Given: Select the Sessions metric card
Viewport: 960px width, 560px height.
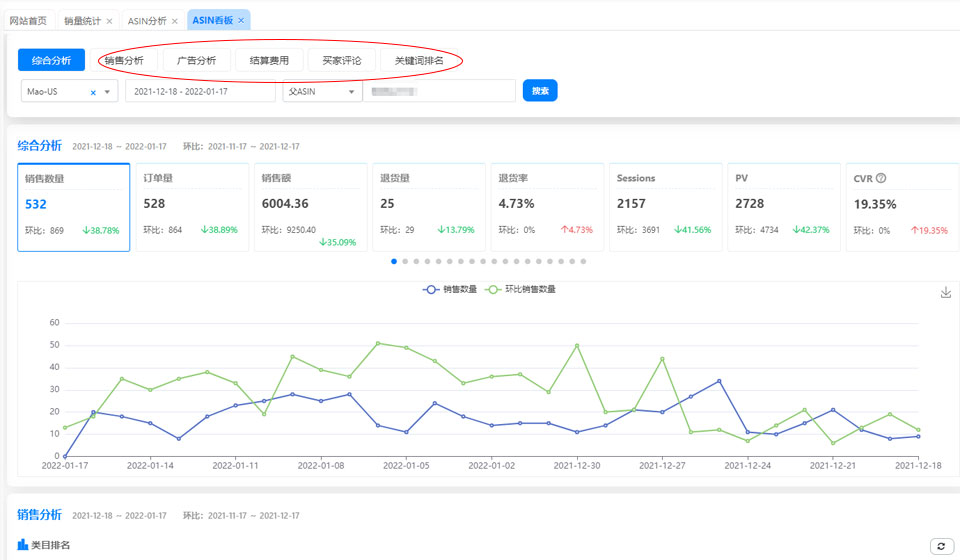Looking at the screenshot, I should [666, 207].
